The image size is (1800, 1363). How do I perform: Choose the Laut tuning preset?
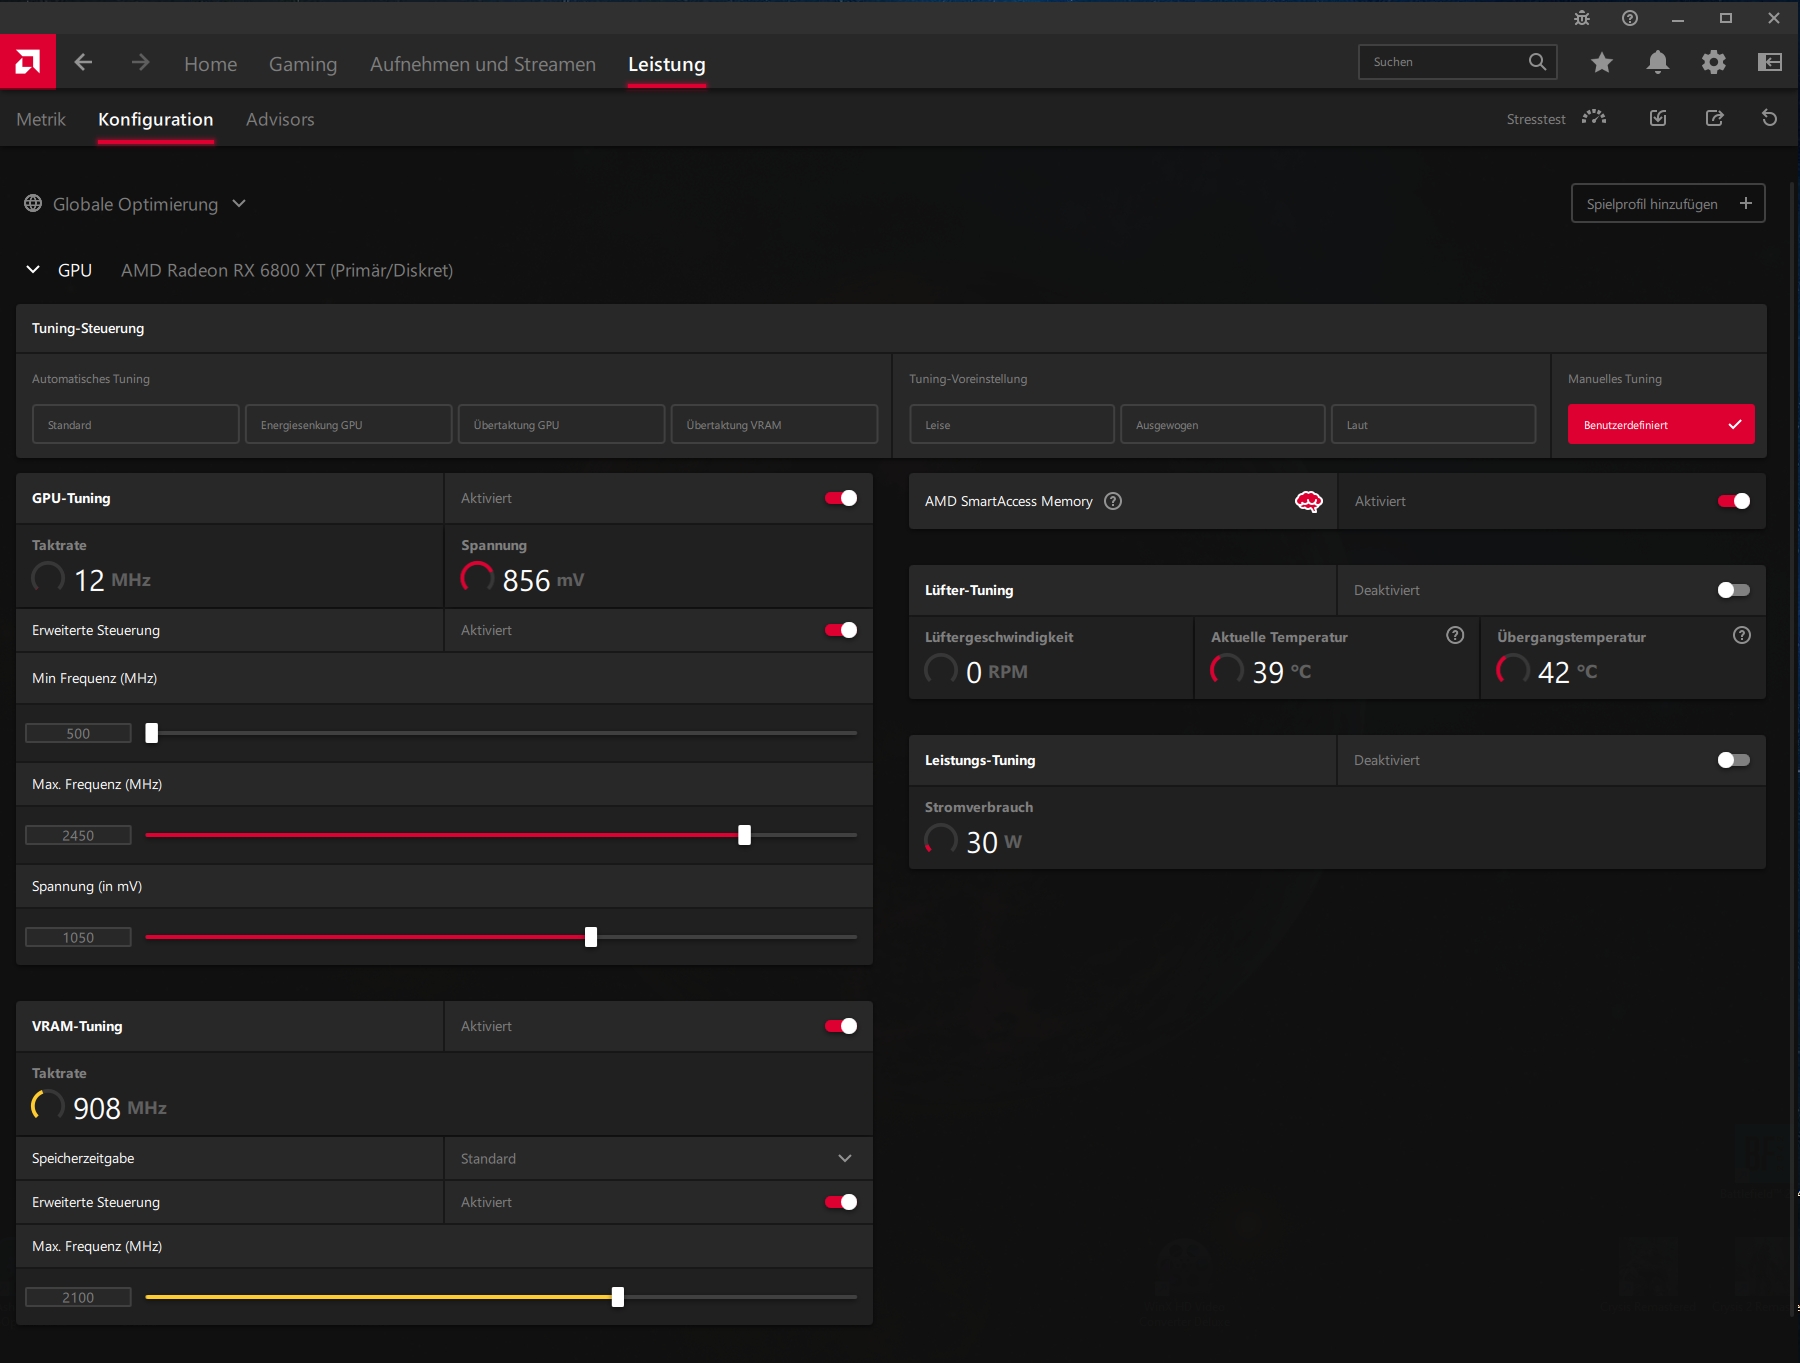point(1434,424)
